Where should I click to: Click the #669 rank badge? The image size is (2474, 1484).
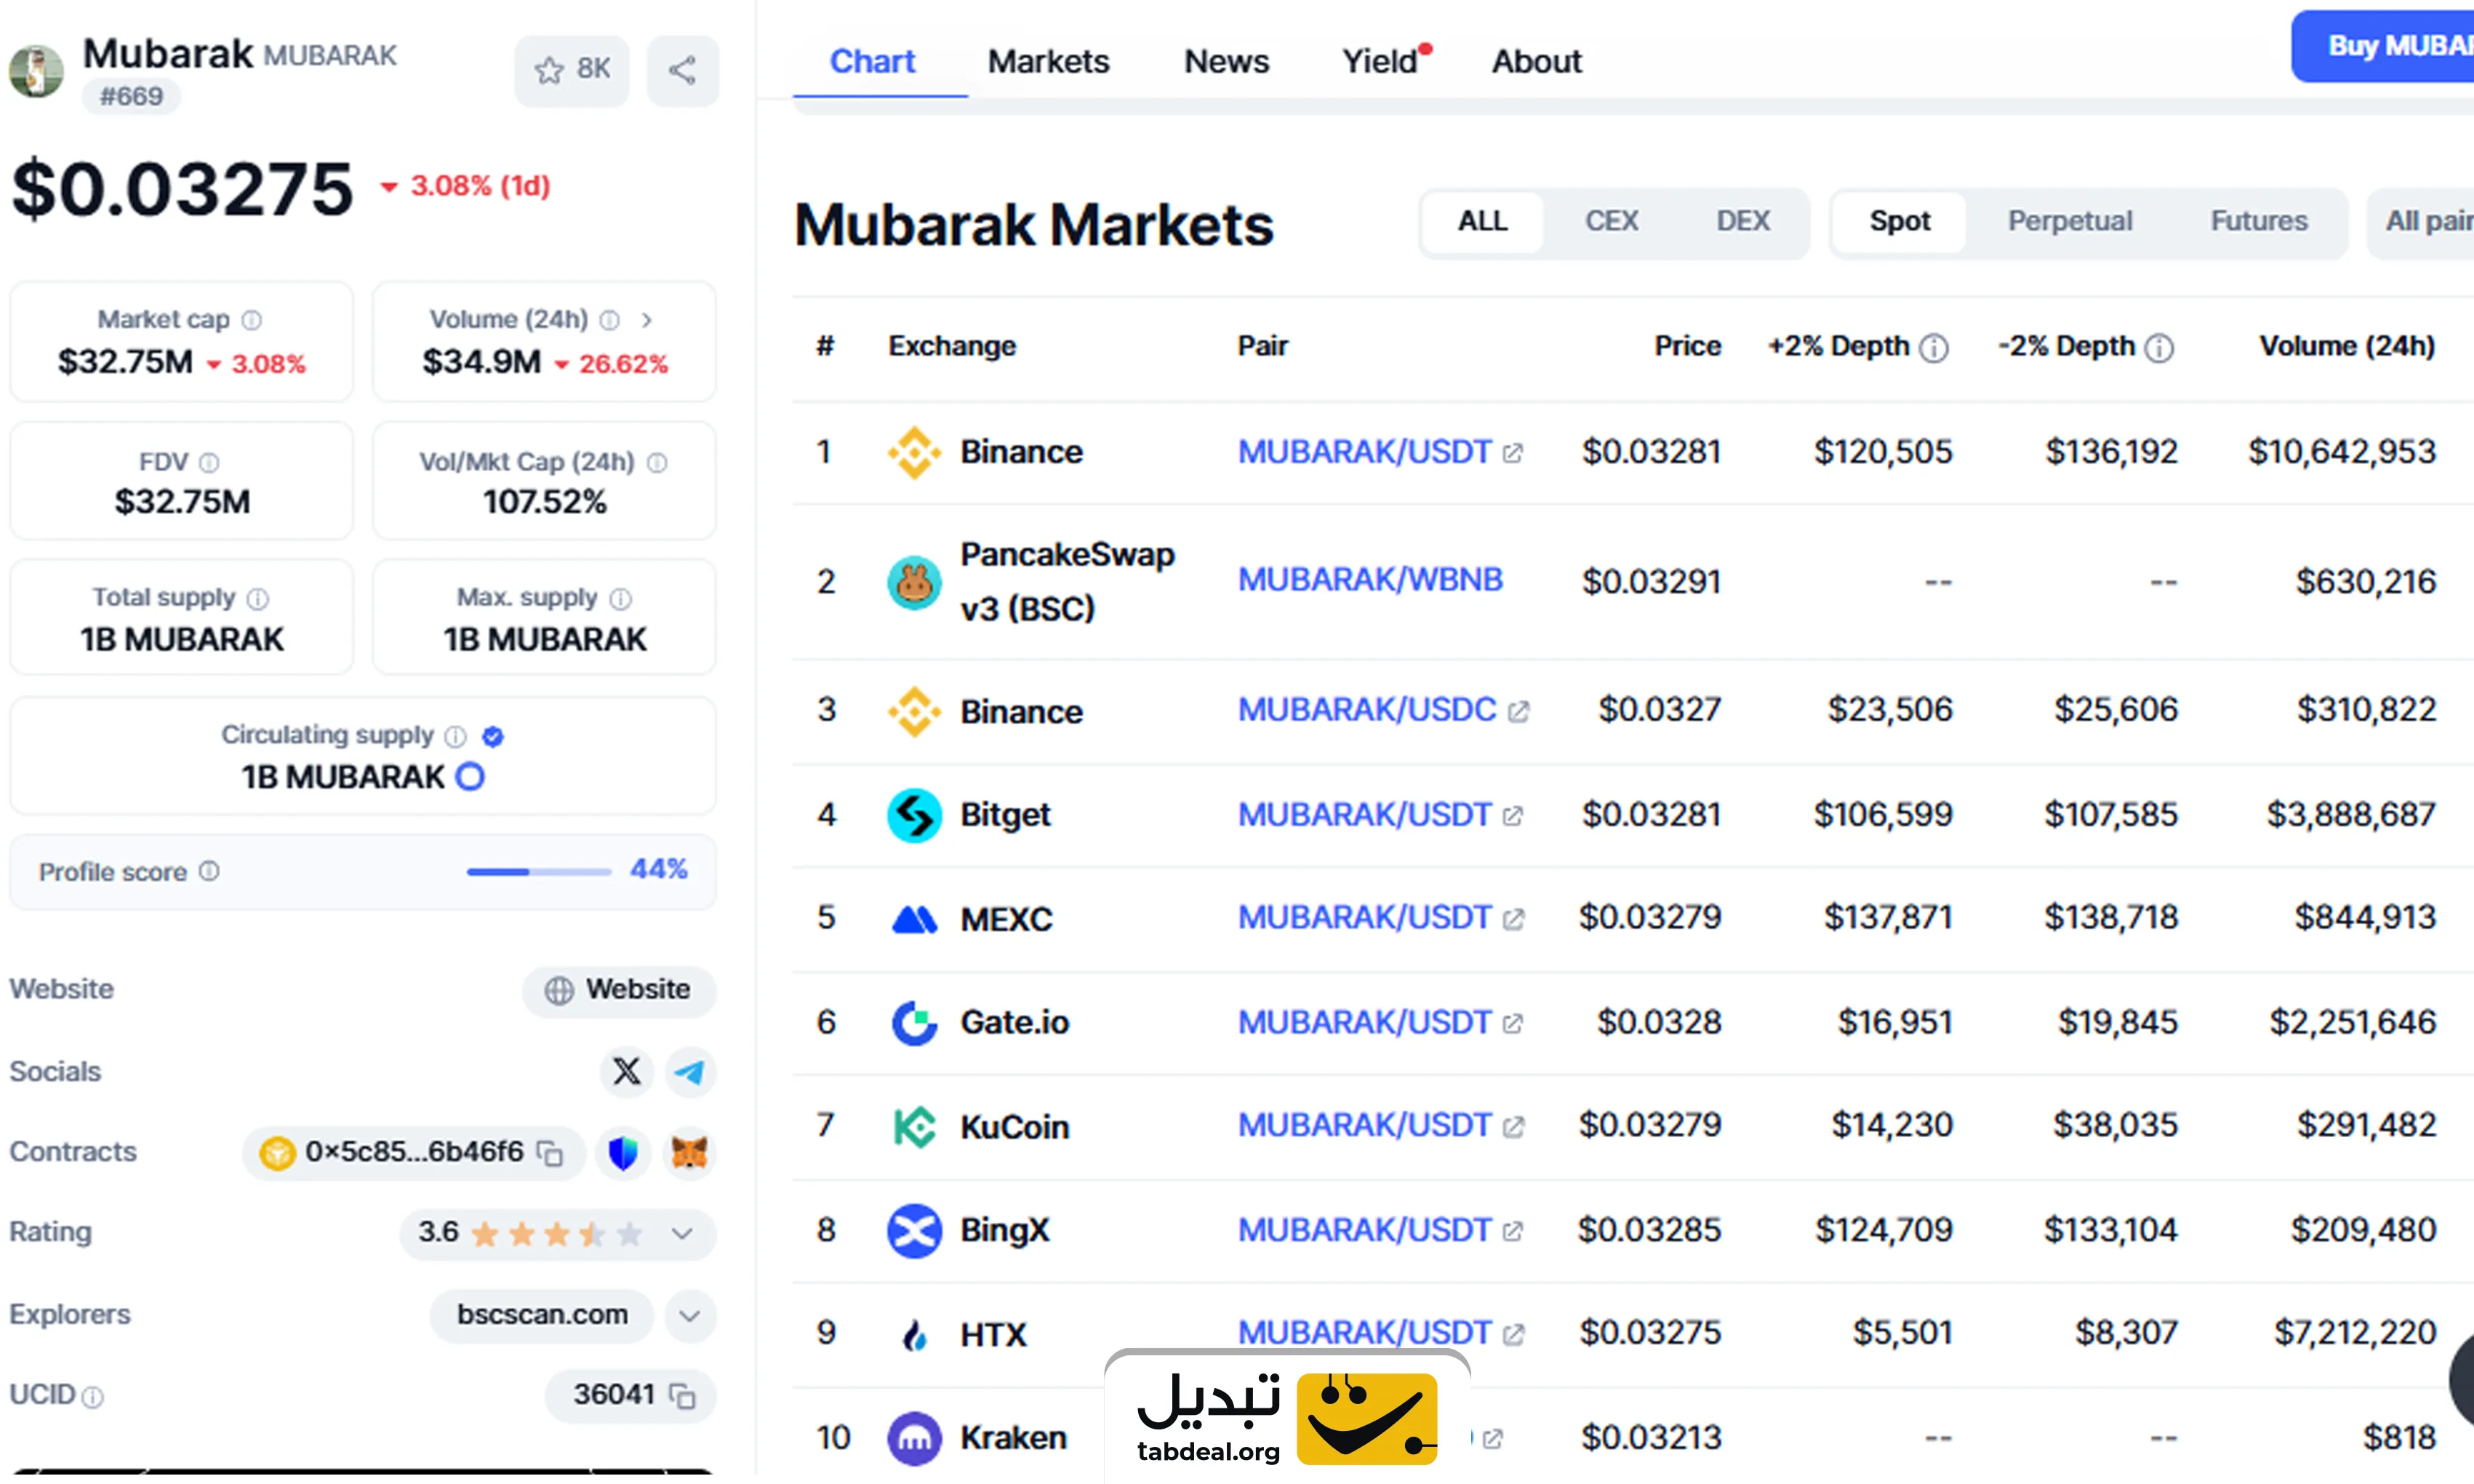(131, 96)
